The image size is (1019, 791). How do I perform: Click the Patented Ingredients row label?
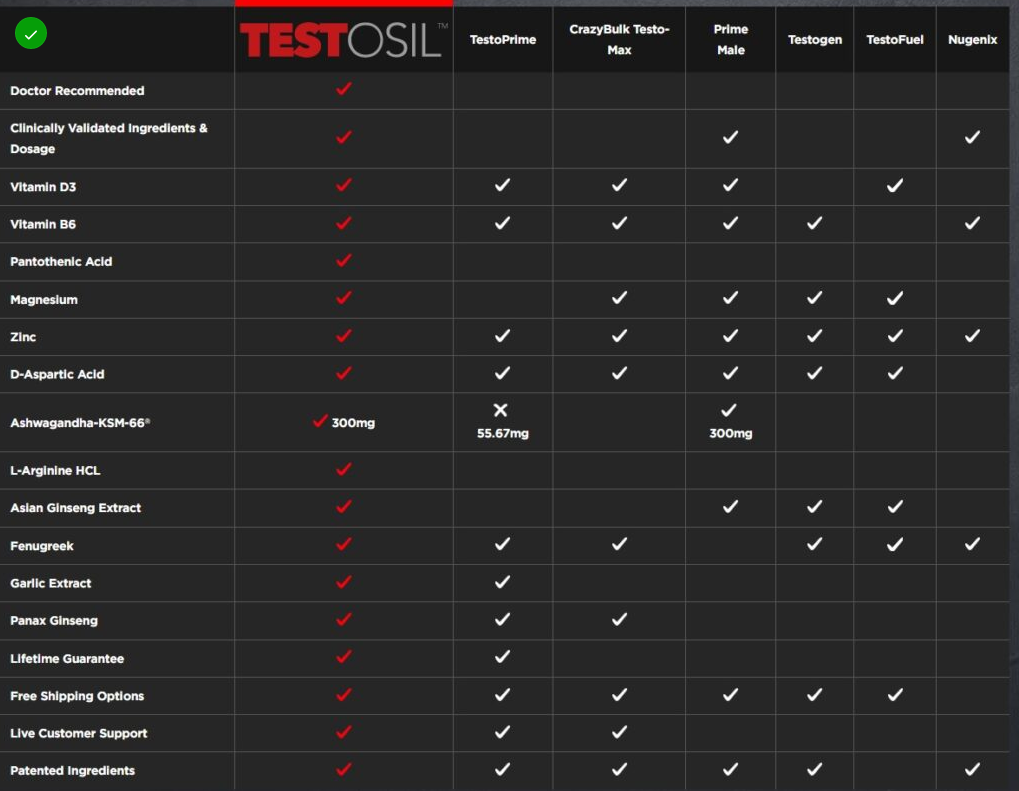click(x=72, y=771)
